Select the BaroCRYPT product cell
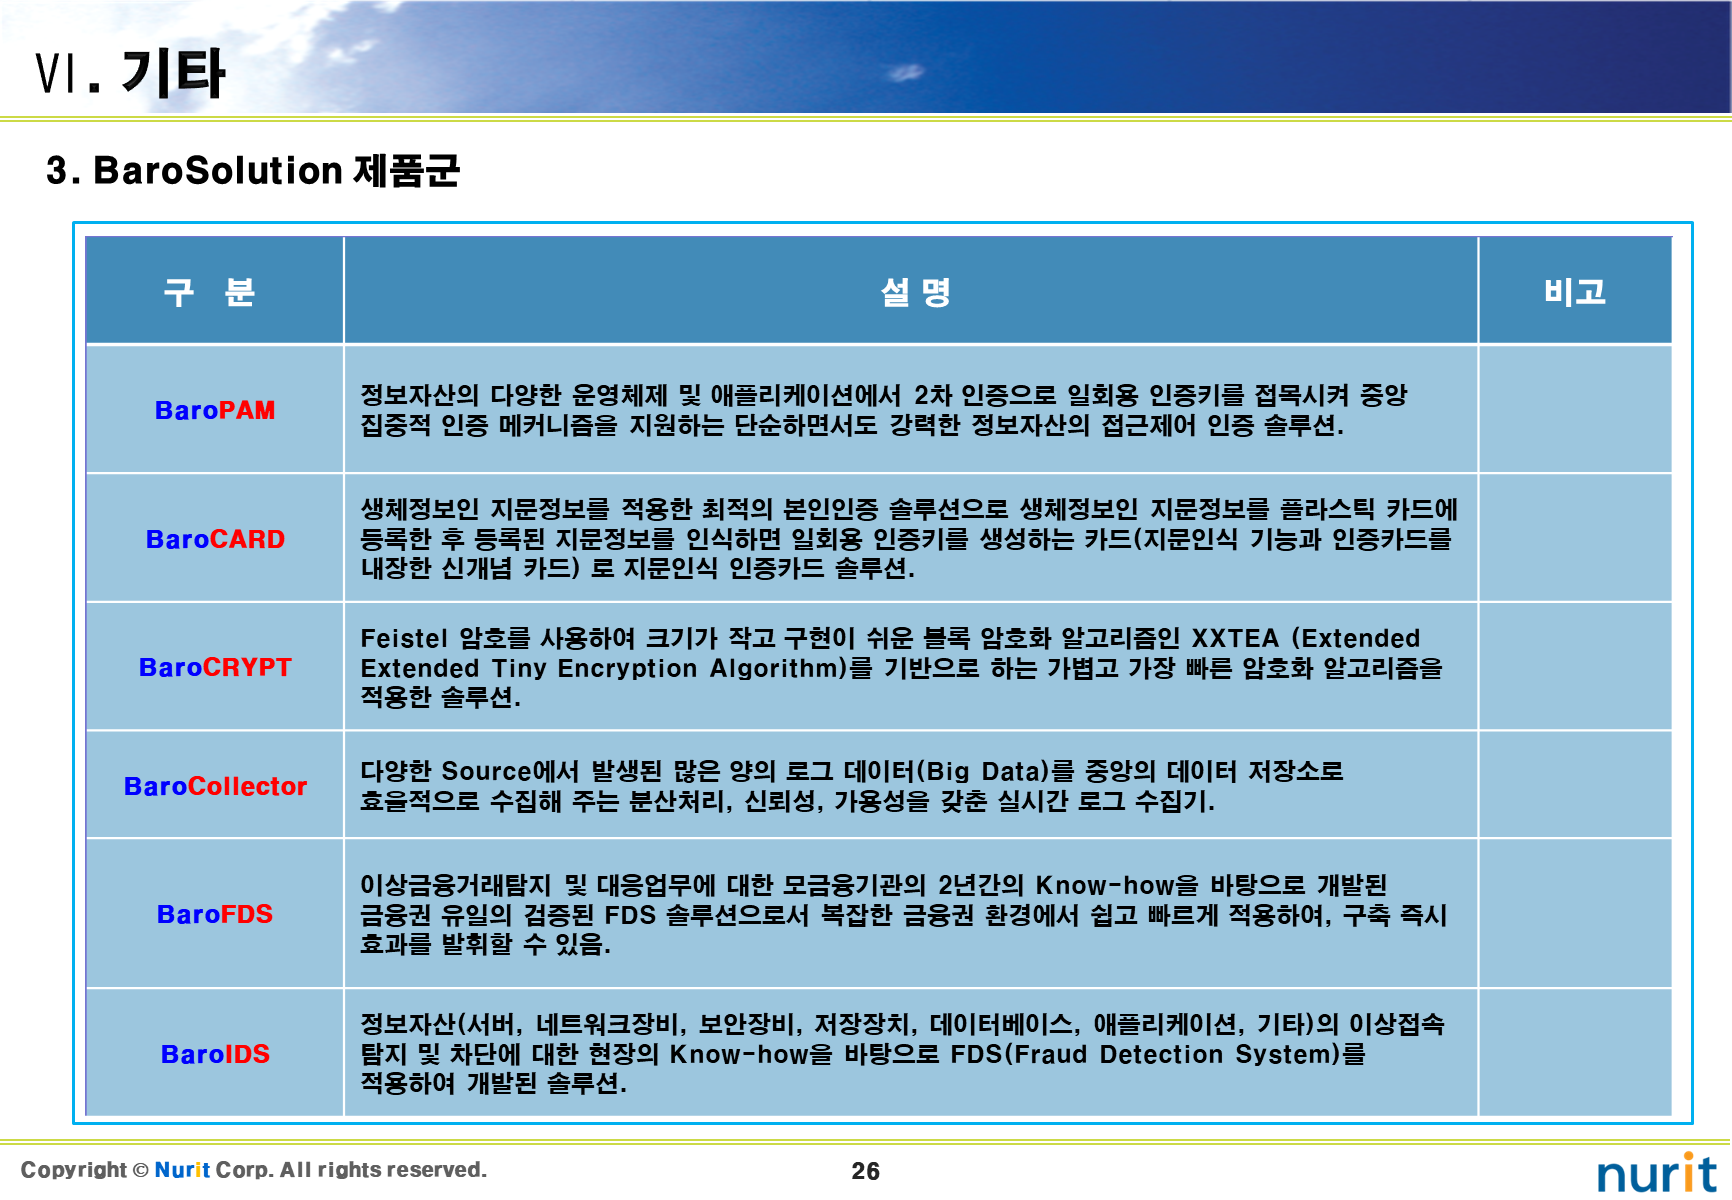This screenshot has height=1200, width=1732. pyautogui.click(x=215, y=667)
